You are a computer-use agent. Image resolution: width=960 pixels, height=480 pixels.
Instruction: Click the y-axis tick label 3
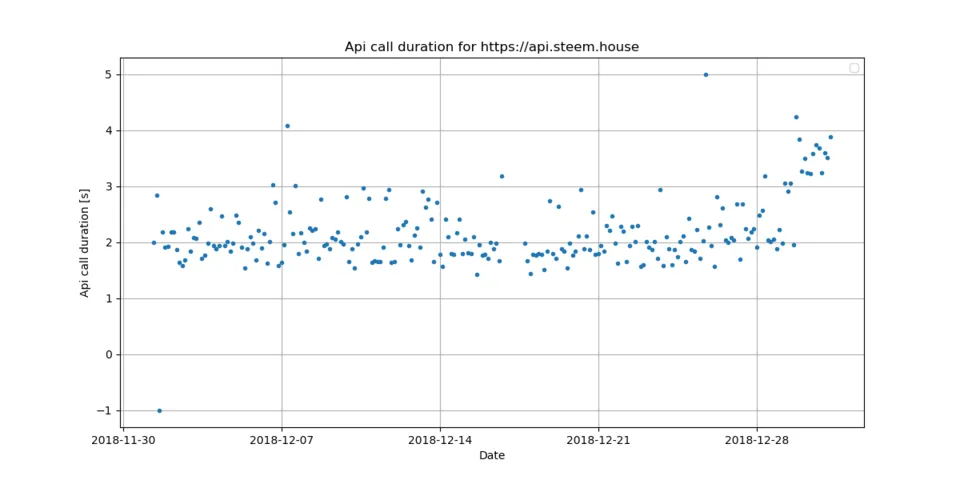tap(110, 187)
